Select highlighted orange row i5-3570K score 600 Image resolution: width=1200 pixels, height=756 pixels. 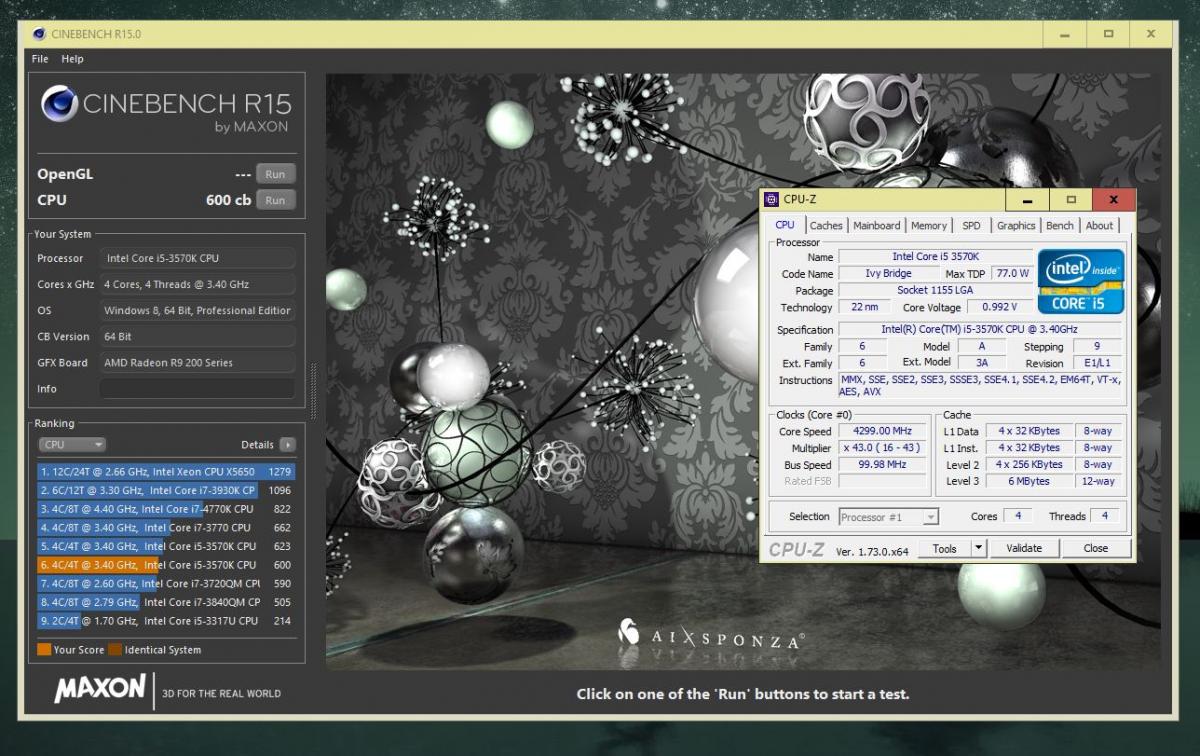click(166, 565)
